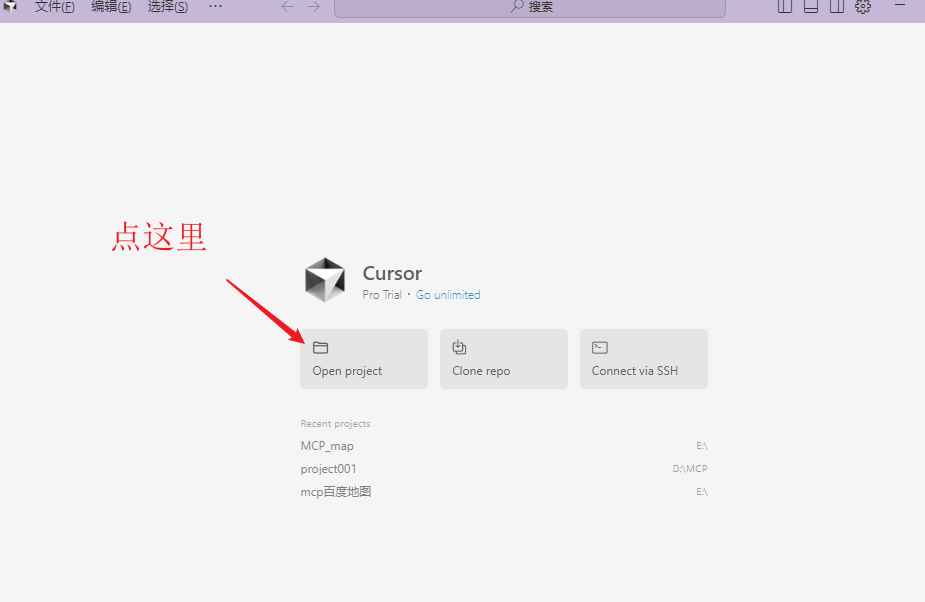The width and height of the screenshot is (925, 602).
Task: Expand the ellipsis overflow menu
Action: [215, 6]
